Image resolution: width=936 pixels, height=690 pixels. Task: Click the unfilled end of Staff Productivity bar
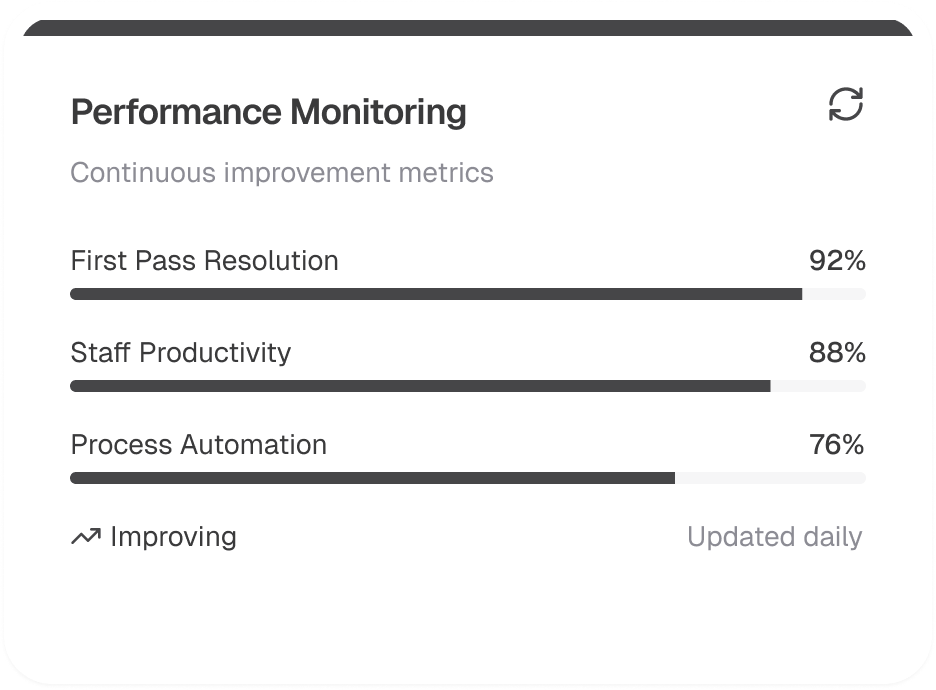point(818,386)
